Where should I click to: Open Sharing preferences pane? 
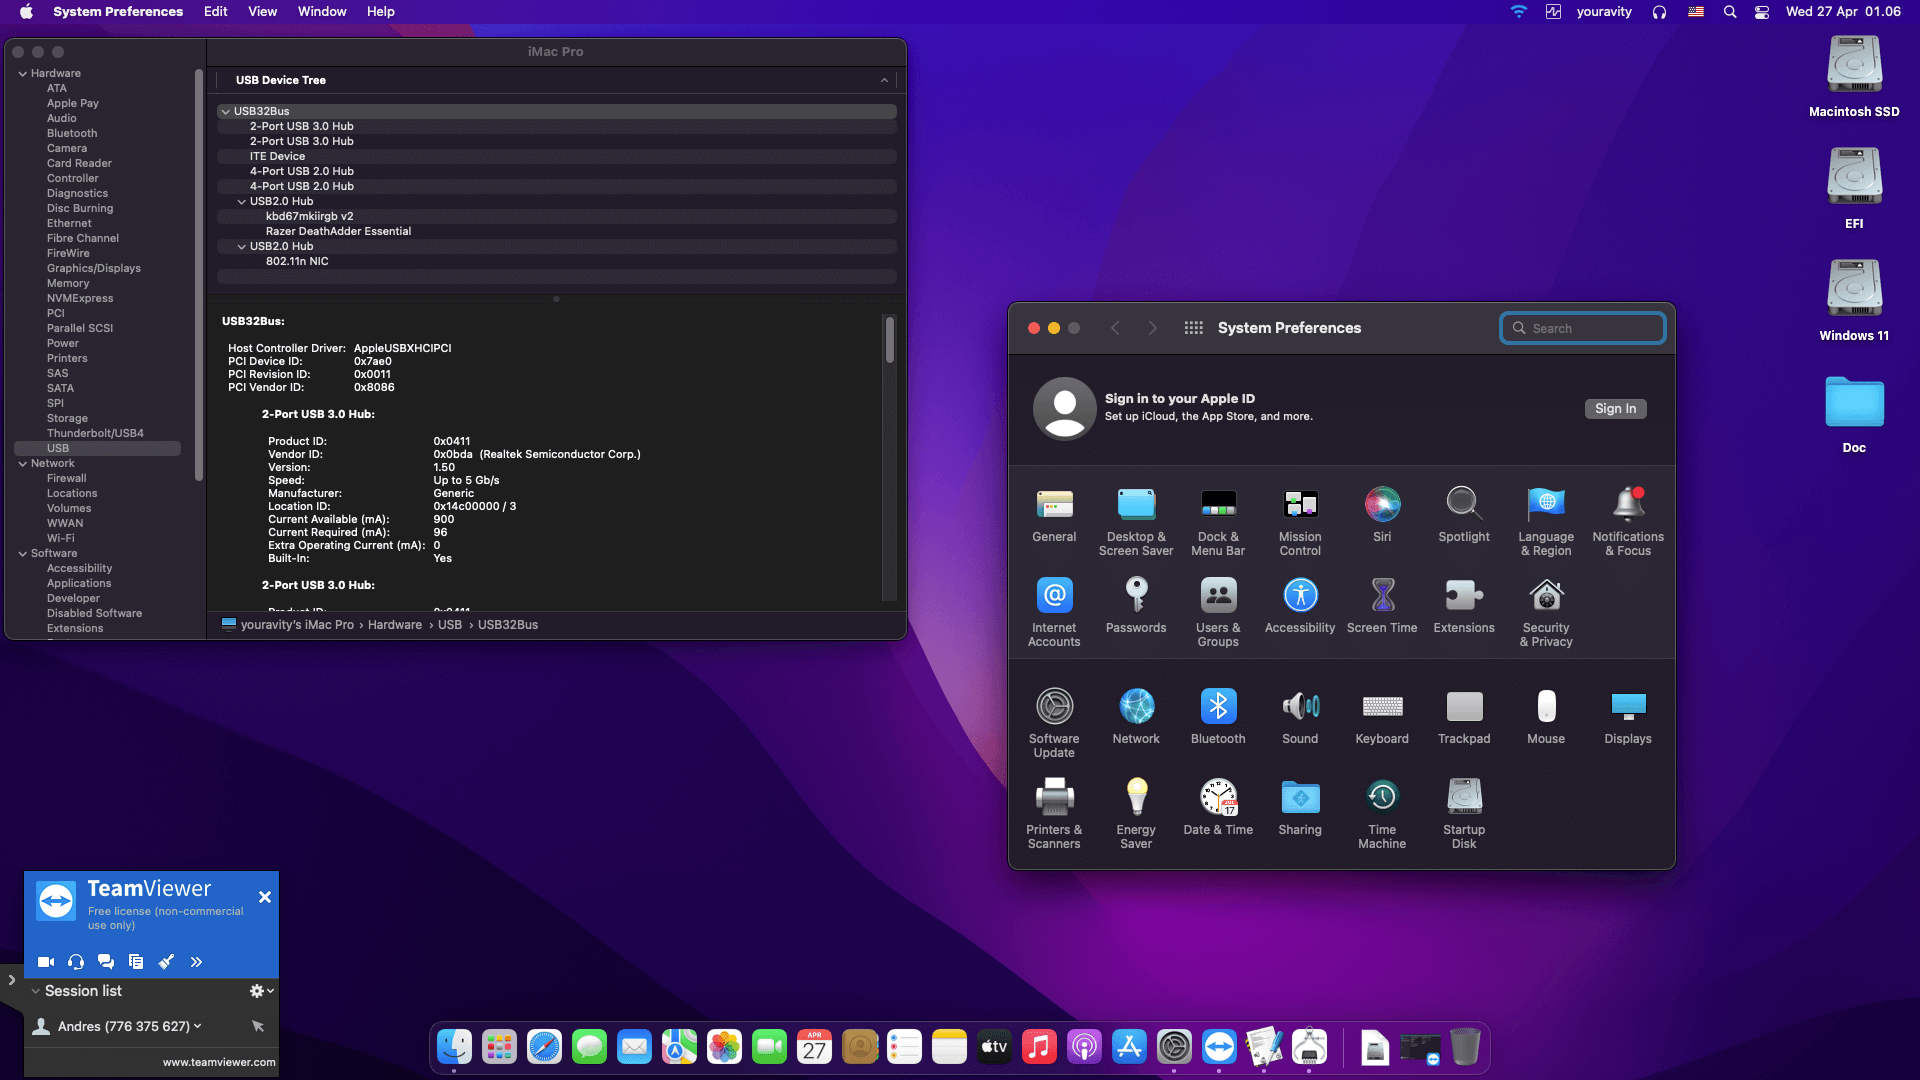[1300, 809]
